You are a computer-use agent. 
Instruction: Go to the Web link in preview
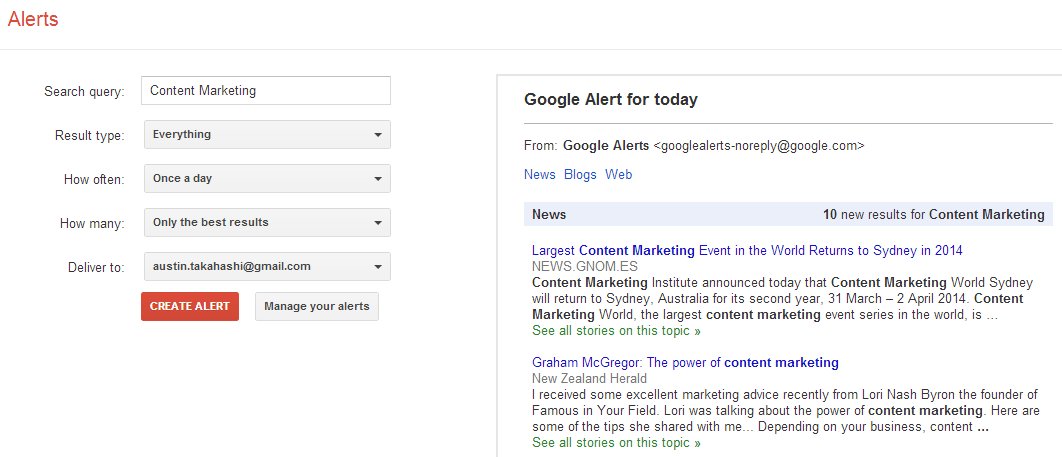pos(619,174)
